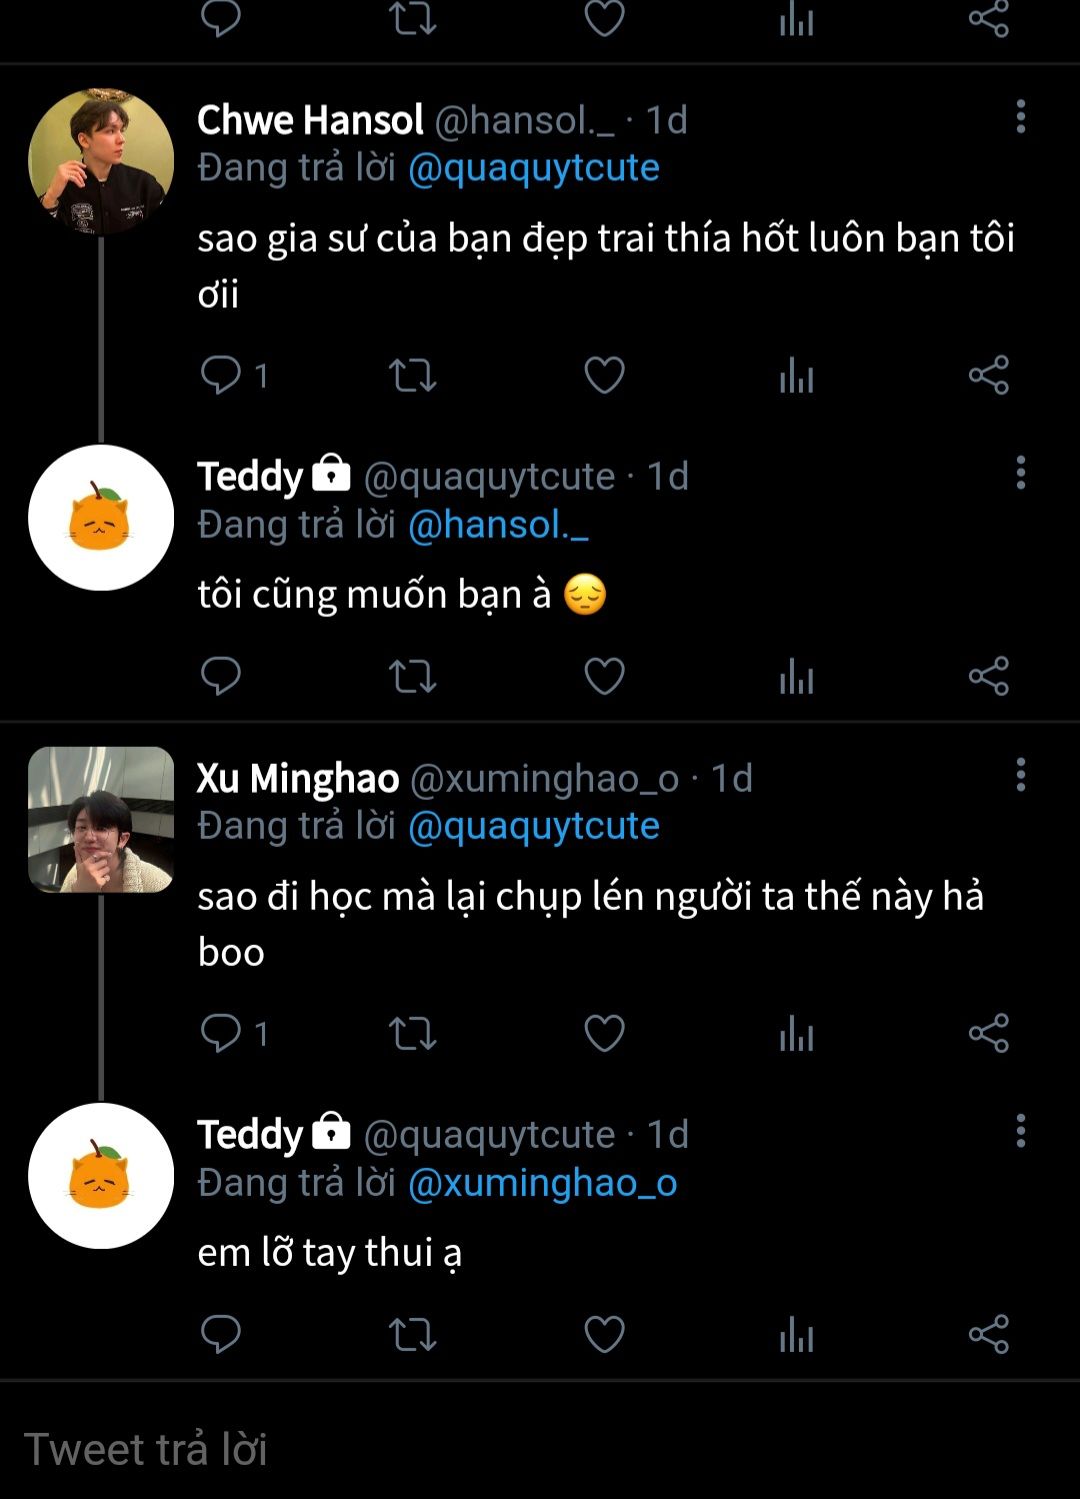Focus the "Tweet trả lời" reply field
Viewport: 1080px width, 1499px height.
[x=540, y=1449]
